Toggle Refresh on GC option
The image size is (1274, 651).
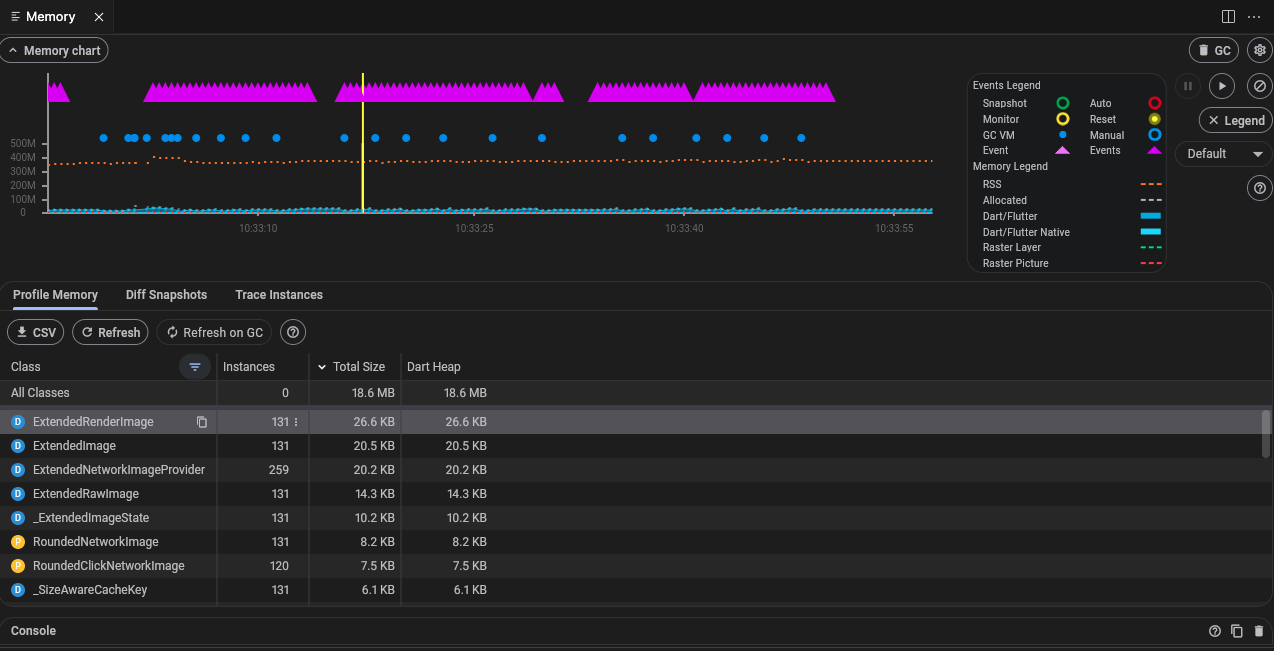click(214, 333)
